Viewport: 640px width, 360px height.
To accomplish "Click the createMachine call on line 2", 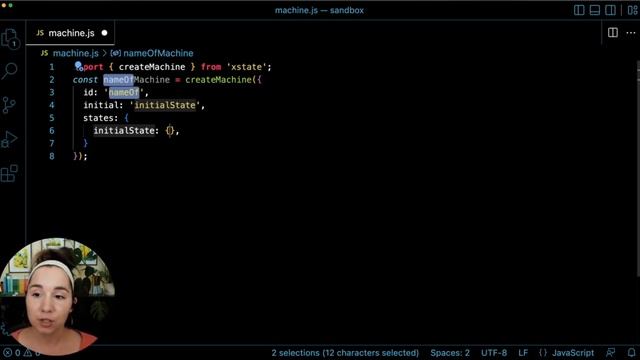I will coord(218,80).
